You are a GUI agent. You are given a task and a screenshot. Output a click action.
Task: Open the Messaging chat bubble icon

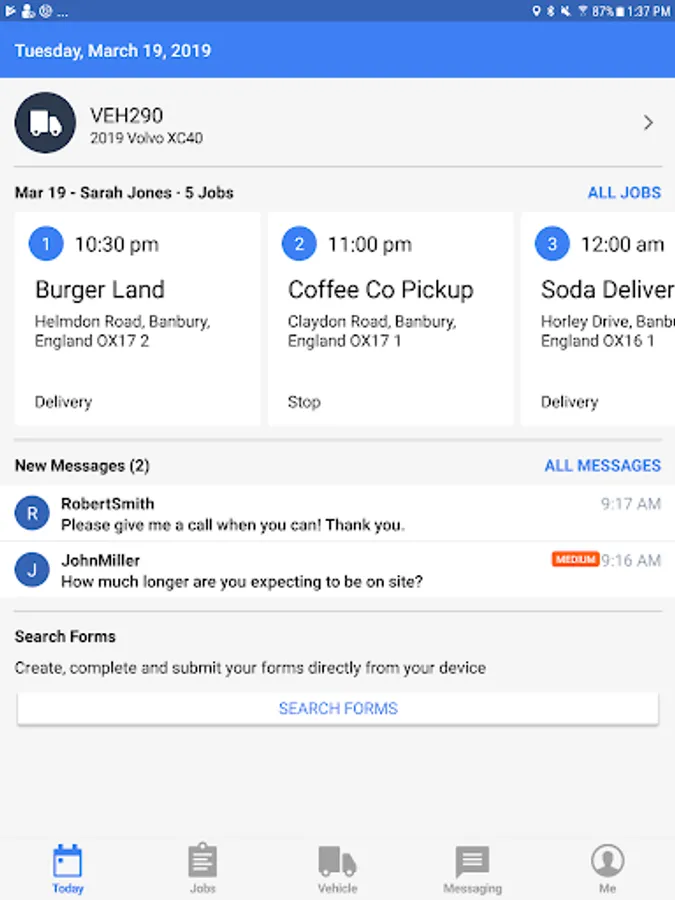(472, 861)
